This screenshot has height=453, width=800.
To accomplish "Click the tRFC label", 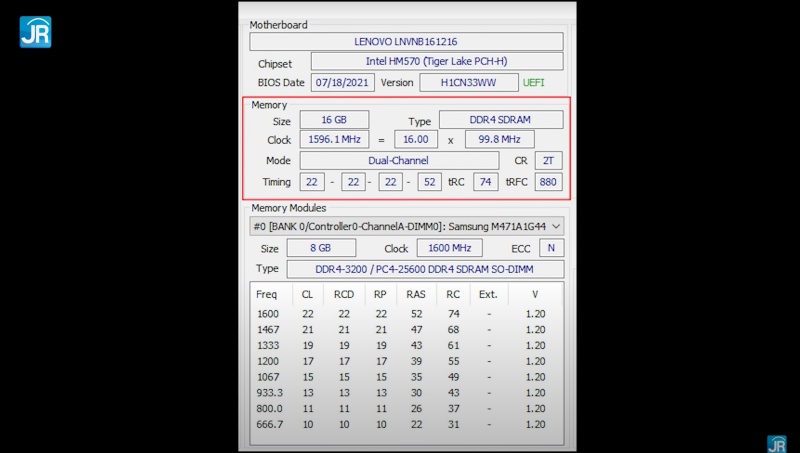I will pyautogui.click(x=516, y=182).
